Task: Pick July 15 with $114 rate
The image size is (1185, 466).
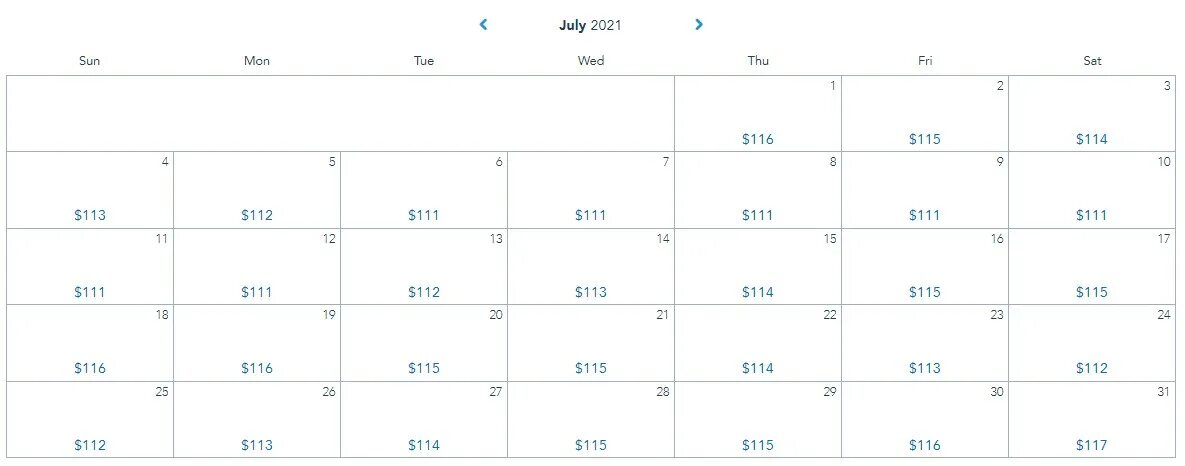Action: (x=758, y=267)
